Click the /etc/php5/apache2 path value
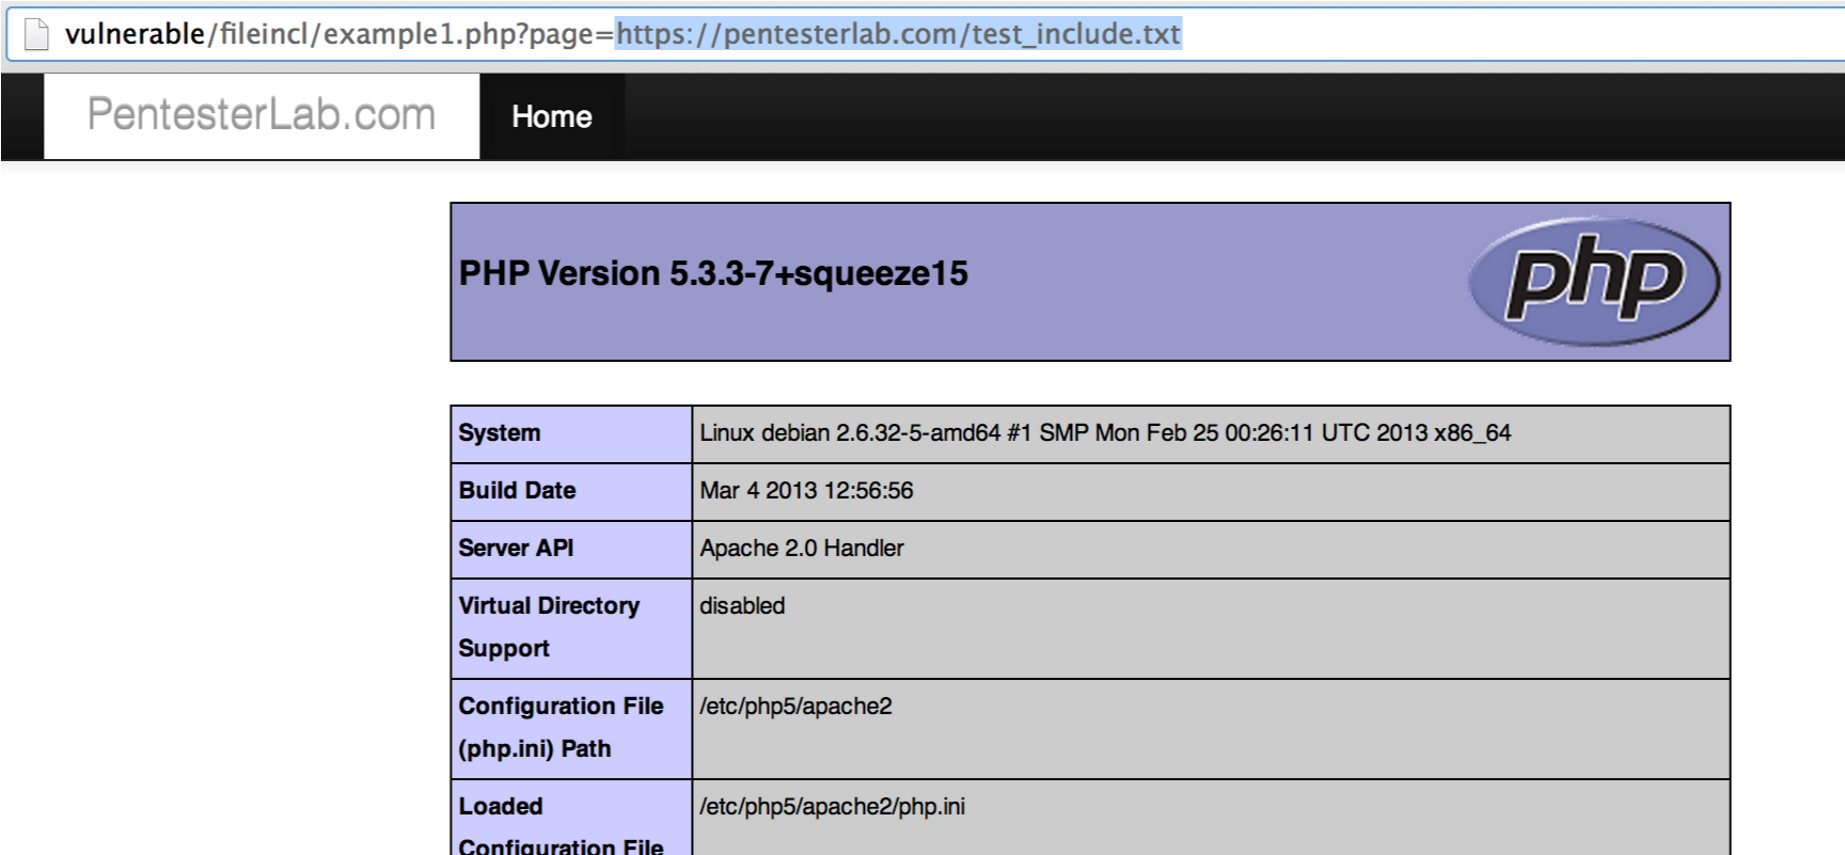The width and height of the screenshot is (1845, 855). pos(795,706)
